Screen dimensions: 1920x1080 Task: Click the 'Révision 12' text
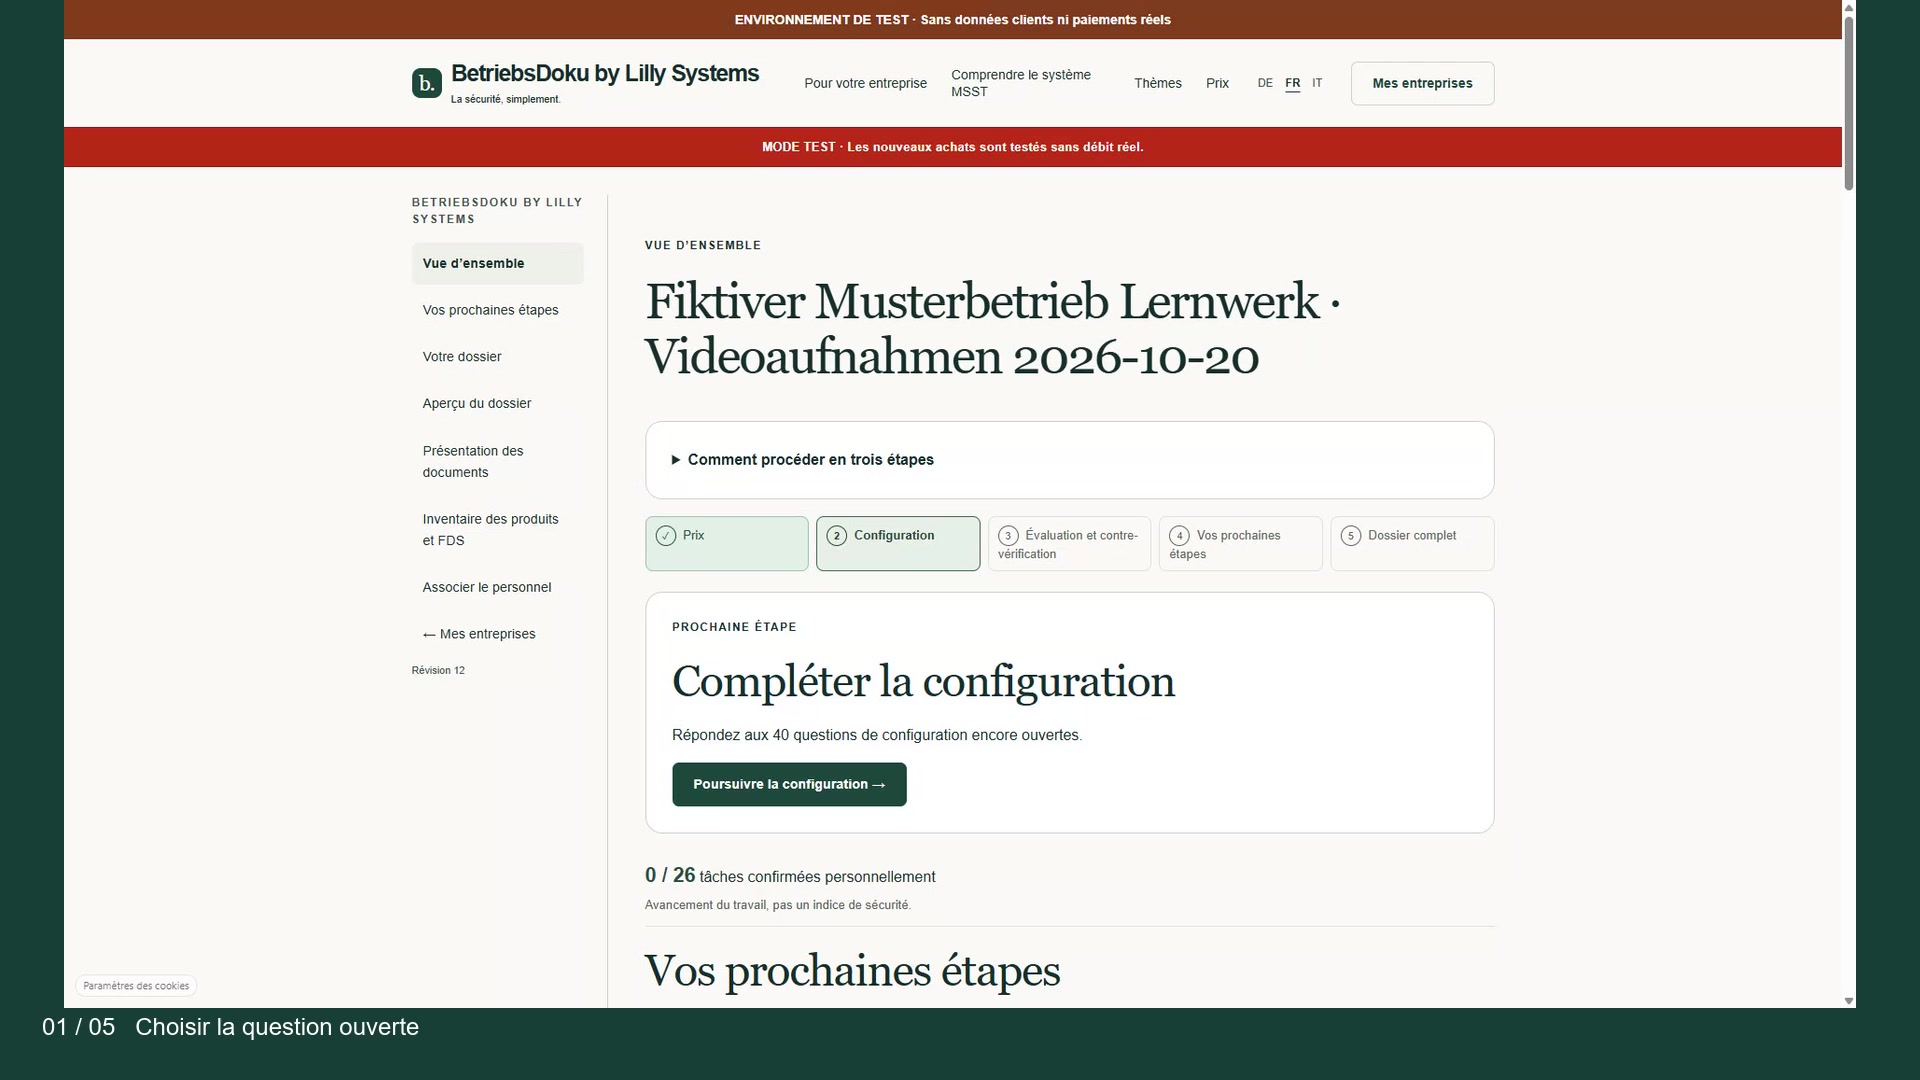438,670
